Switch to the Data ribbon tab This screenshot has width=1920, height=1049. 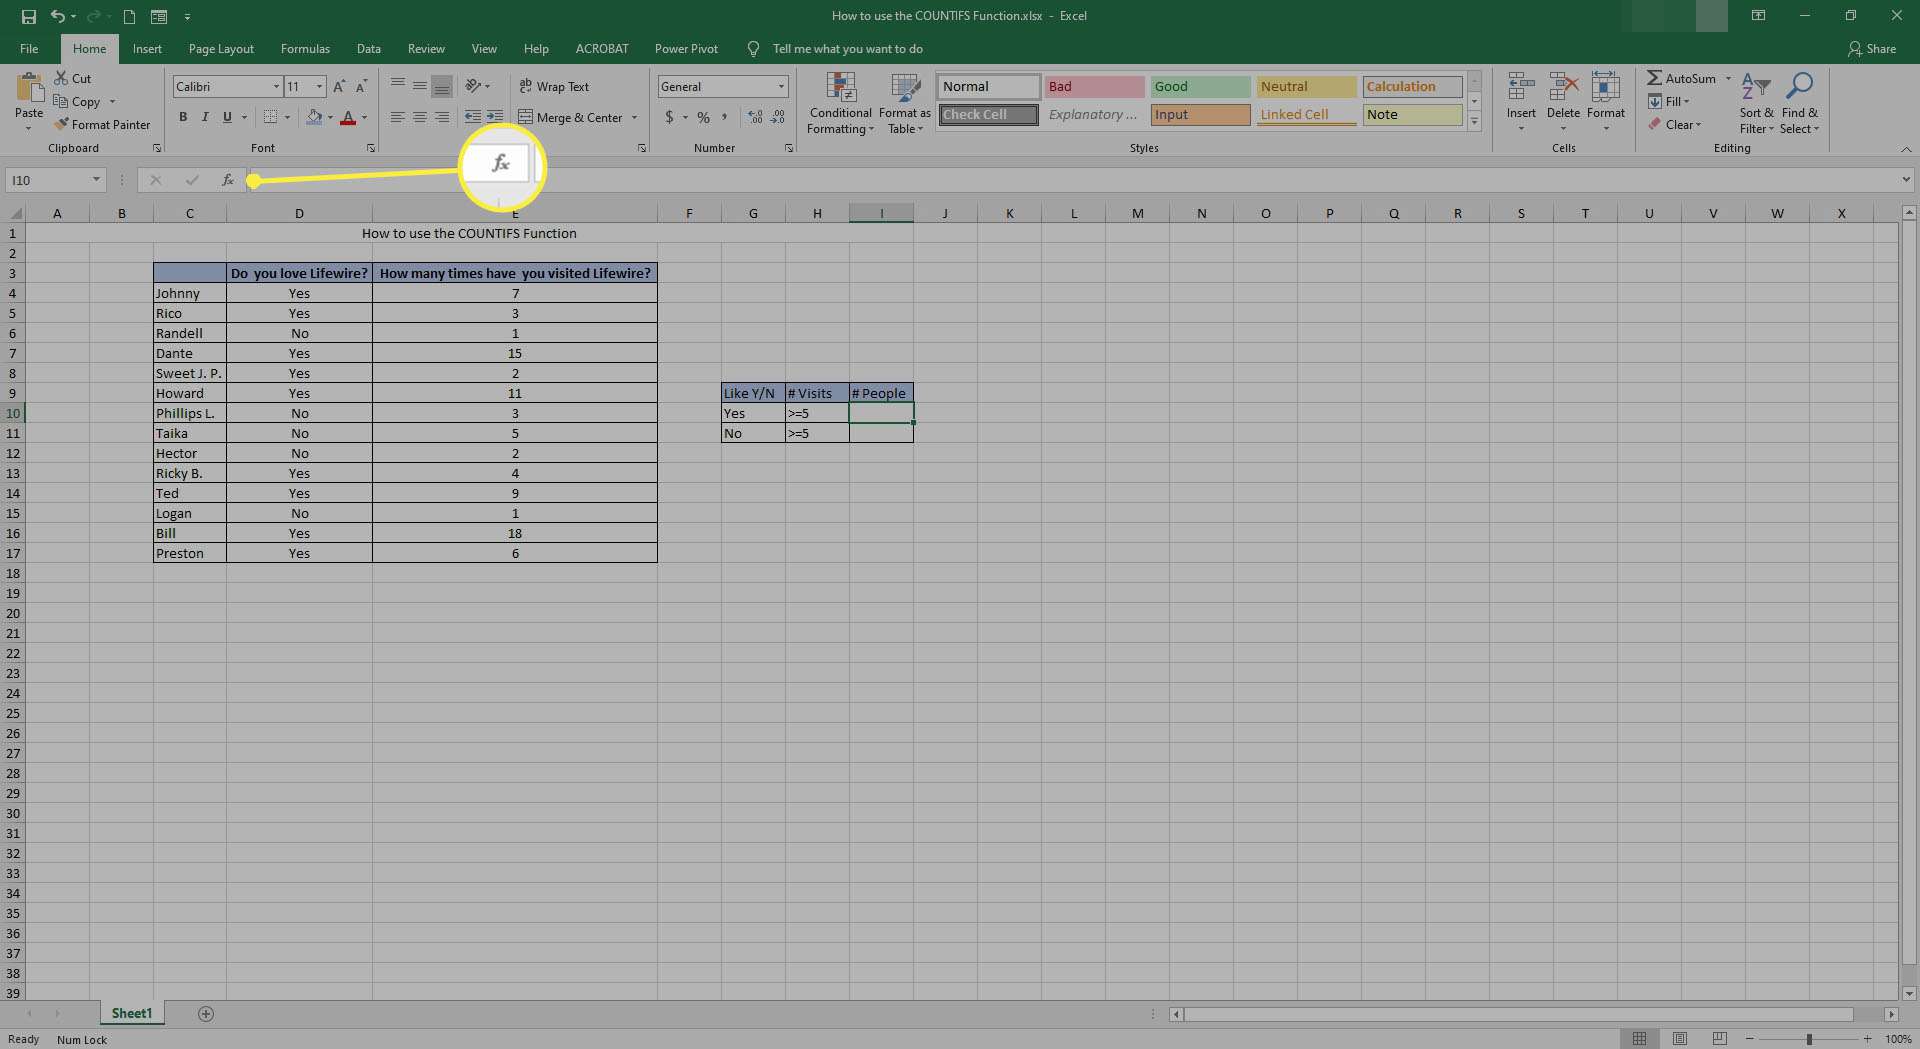click(368, 49)
